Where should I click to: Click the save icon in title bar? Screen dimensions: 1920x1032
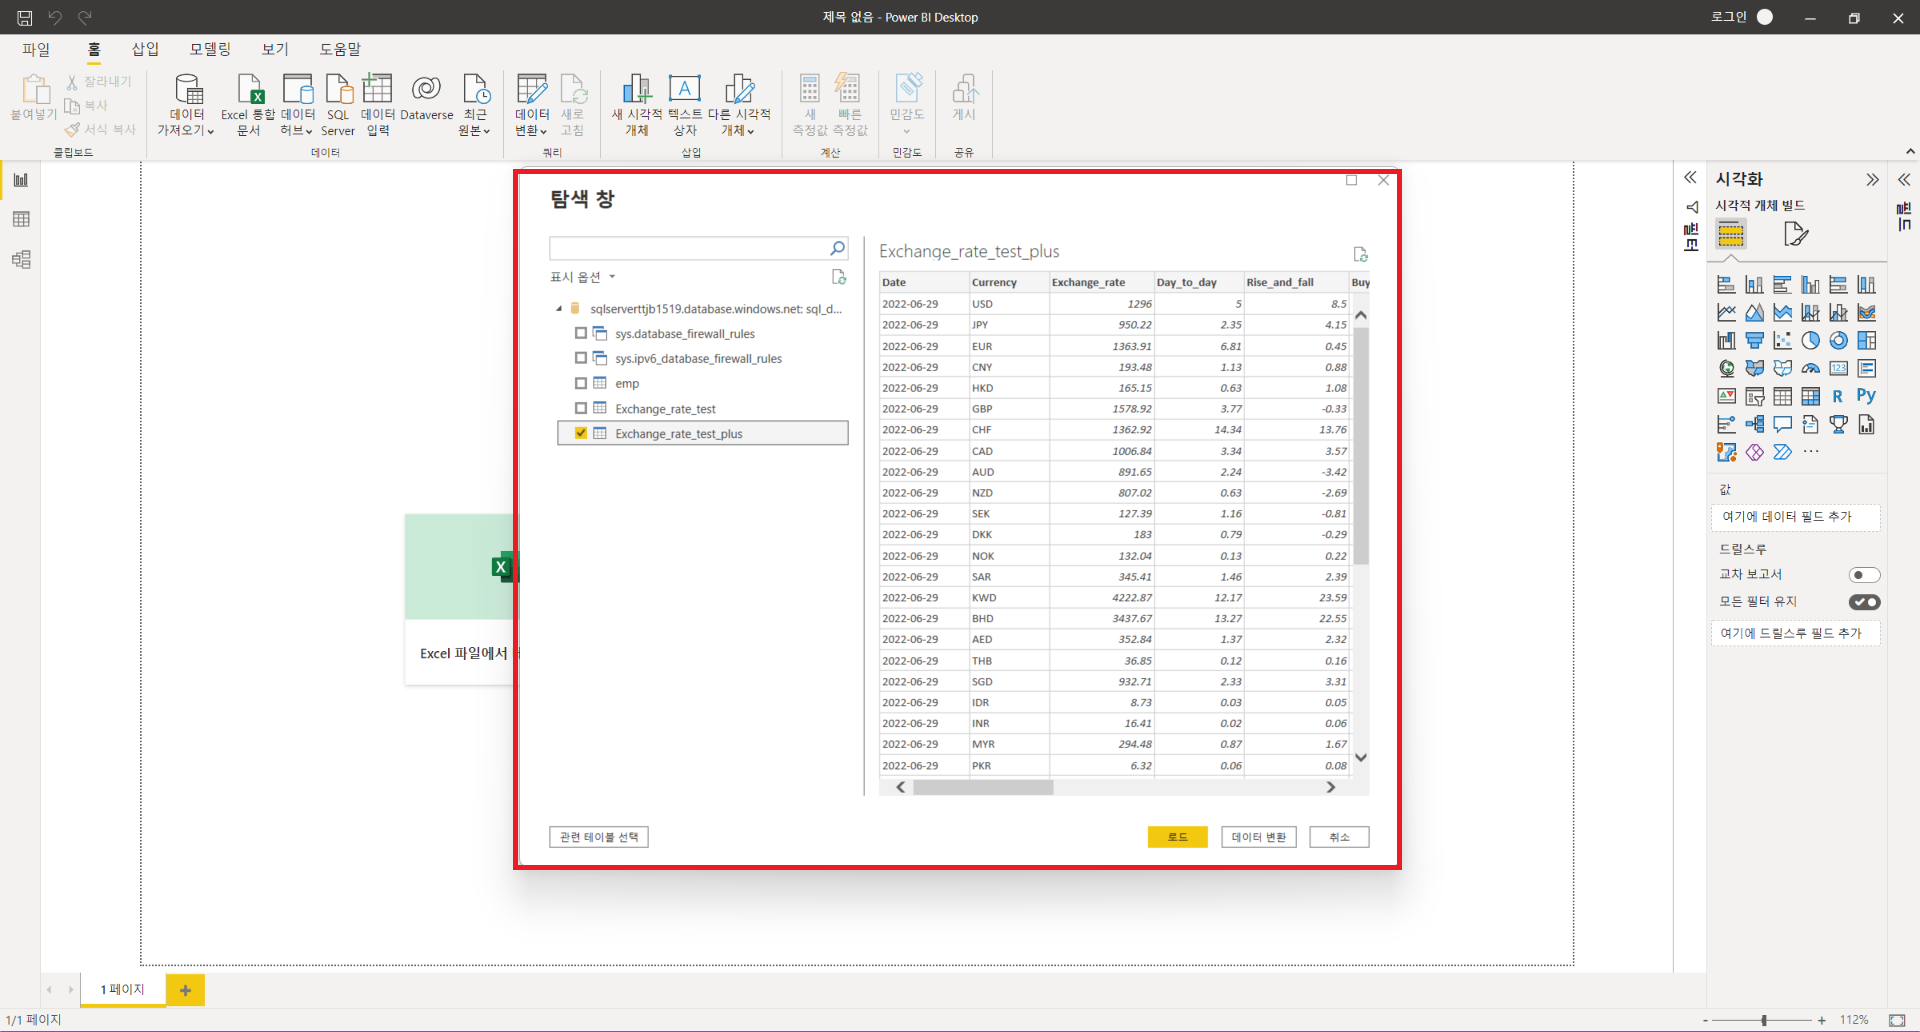[x=25, y=17]
